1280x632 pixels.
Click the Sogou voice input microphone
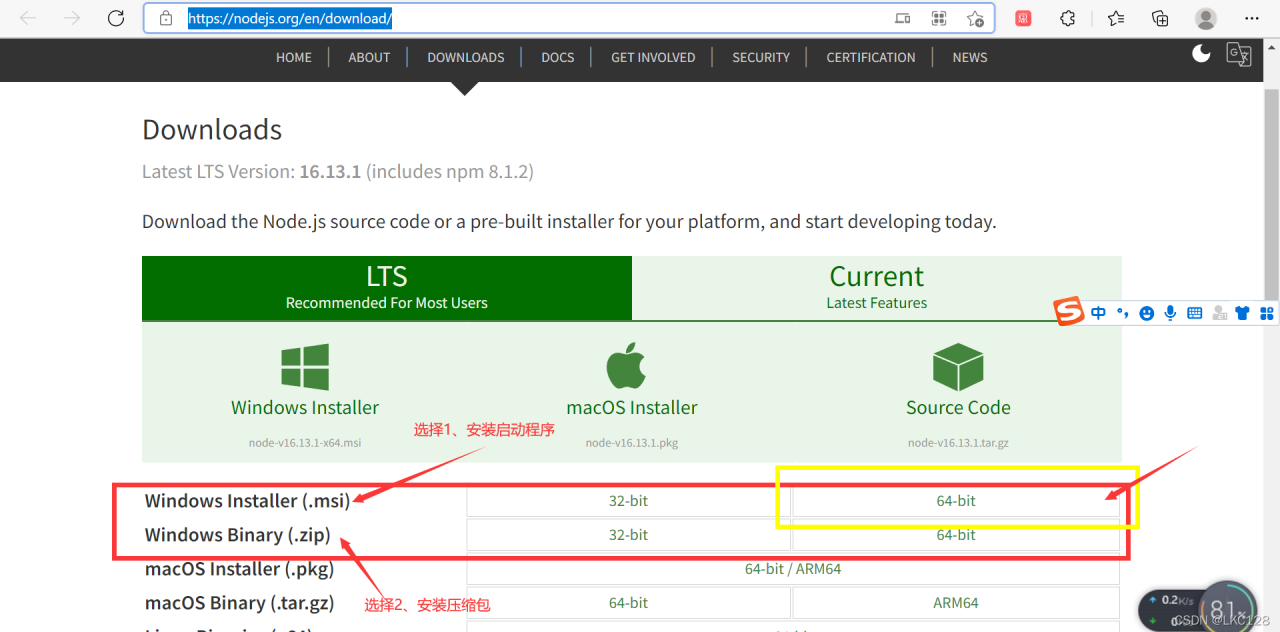(x=1170, y=313)
